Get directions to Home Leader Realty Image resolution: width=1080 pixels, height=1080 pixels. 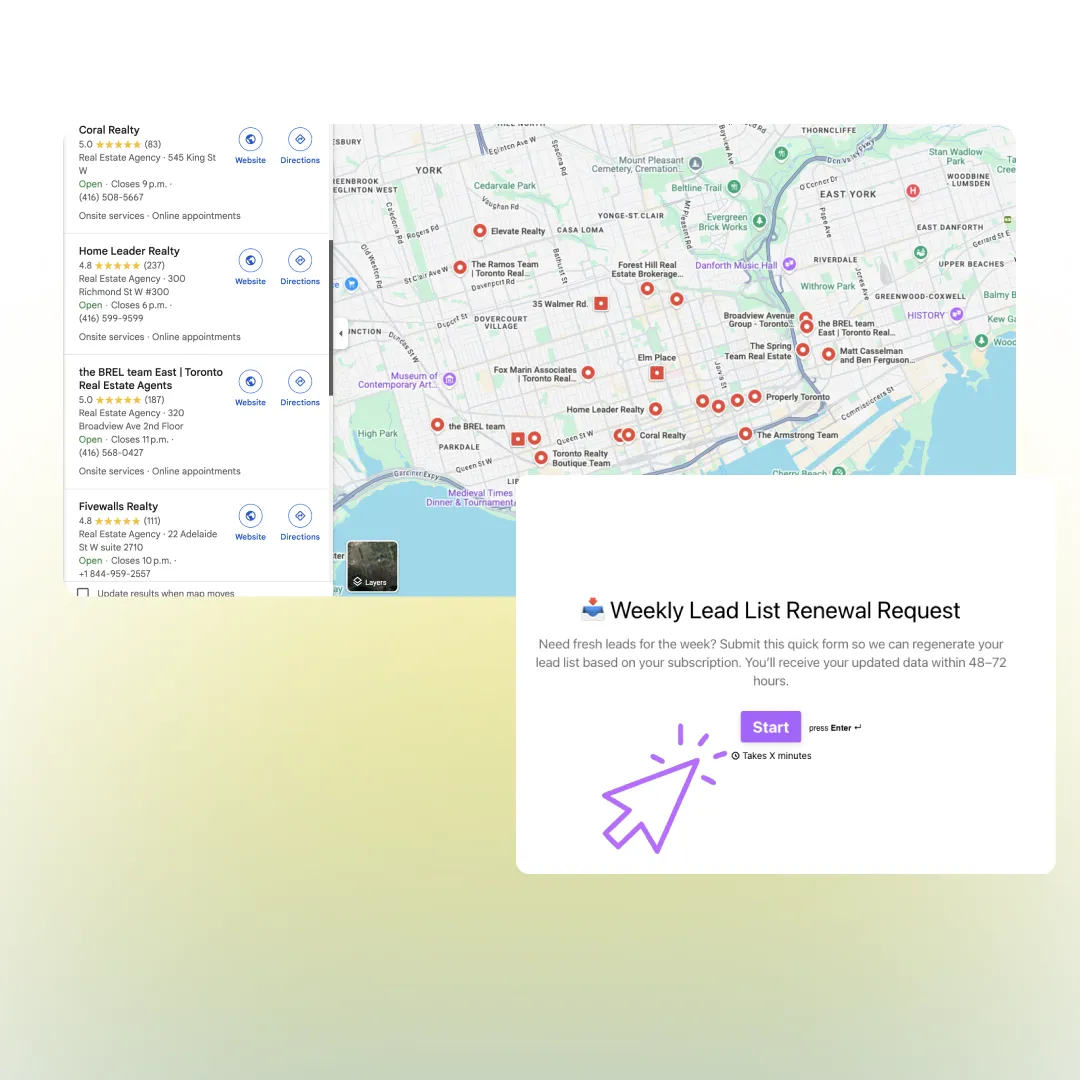pos(300,260)
